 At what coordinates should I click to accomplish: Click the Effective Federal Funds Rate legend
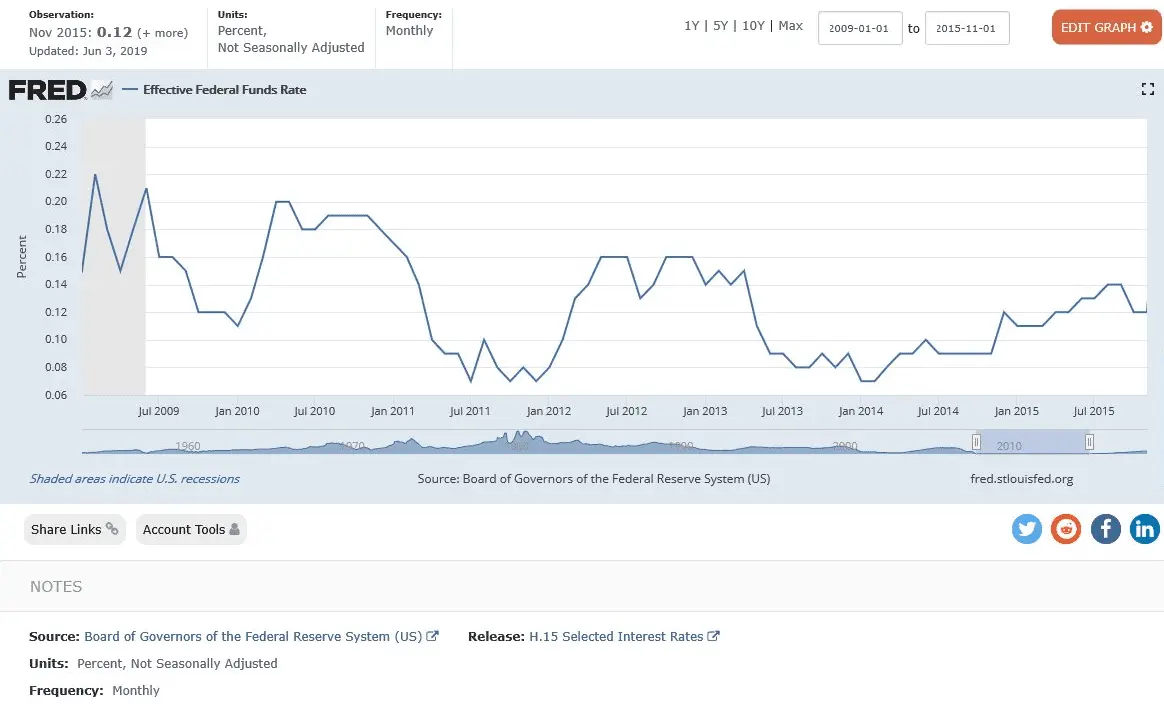[x=224, y=90]
